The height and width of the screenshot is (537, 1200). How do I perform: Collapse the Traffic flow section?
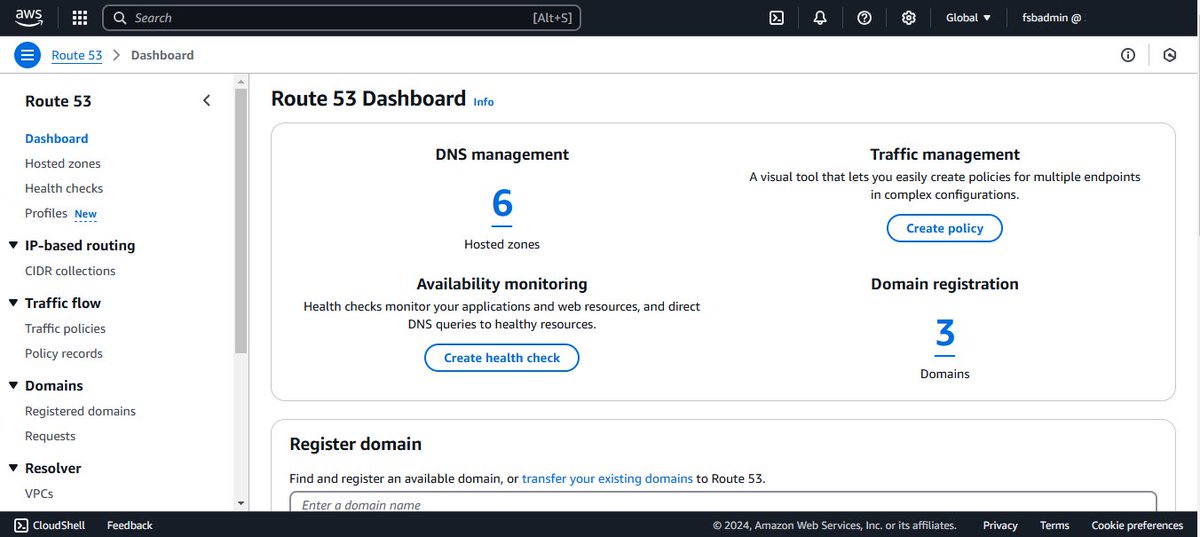click(12, 303)
